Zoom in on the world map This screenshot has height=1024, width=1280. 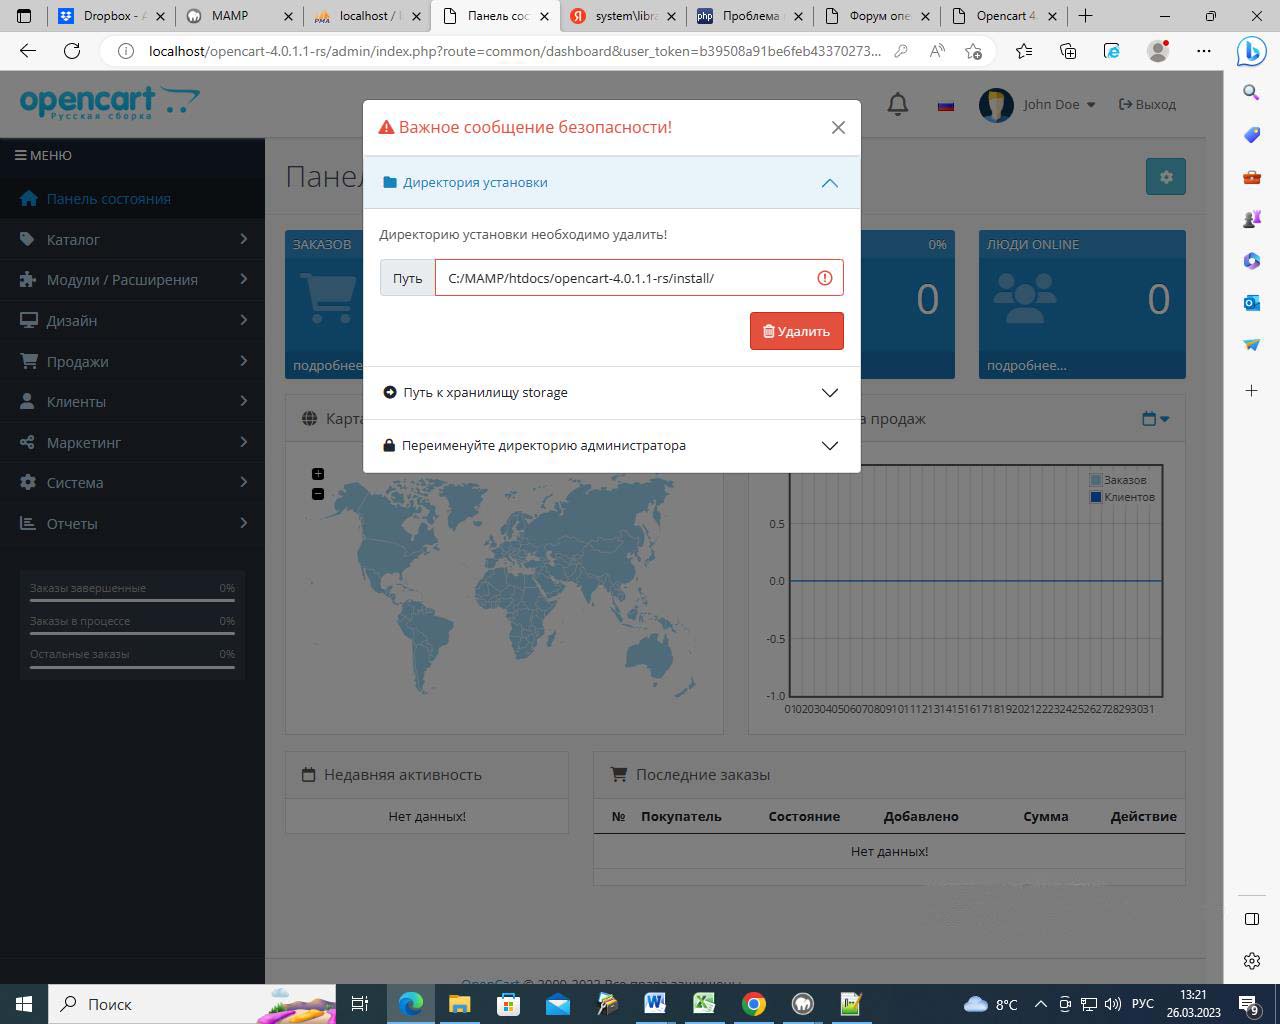pyautogui.click(x=318, y=474)
